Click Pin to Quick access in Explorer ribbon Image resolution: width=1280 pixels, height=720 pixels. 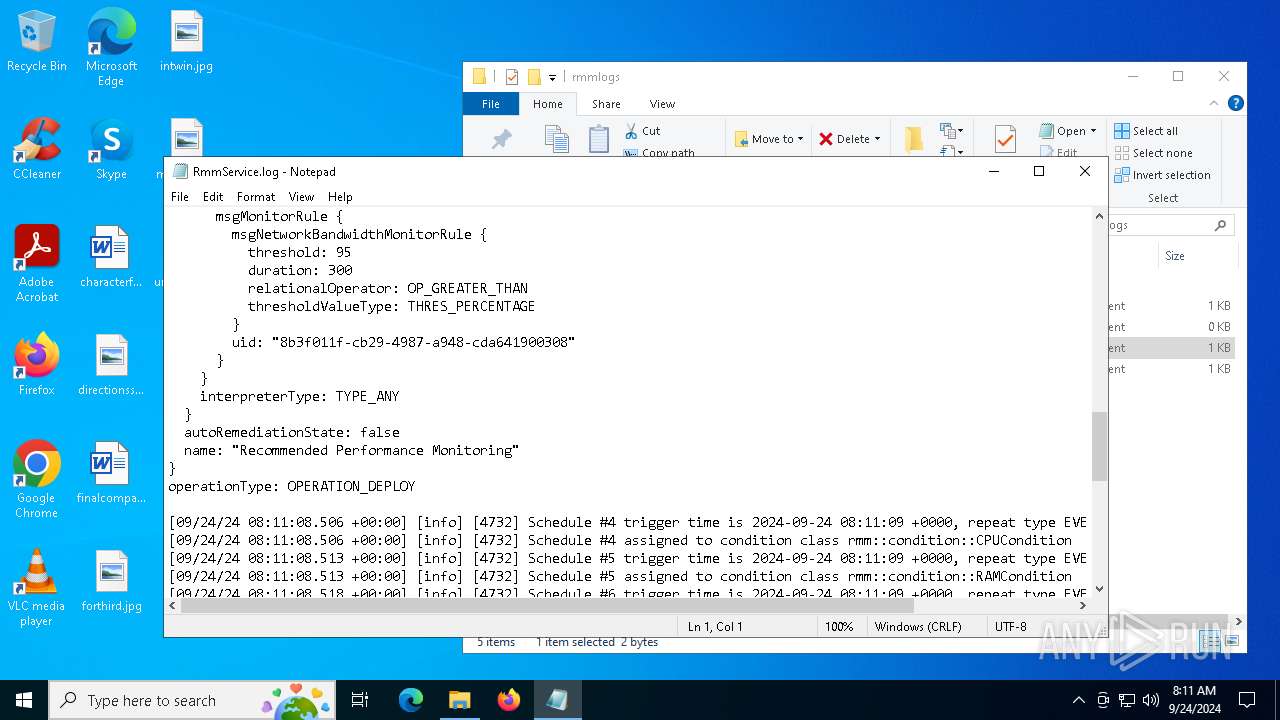coord(501,140)
